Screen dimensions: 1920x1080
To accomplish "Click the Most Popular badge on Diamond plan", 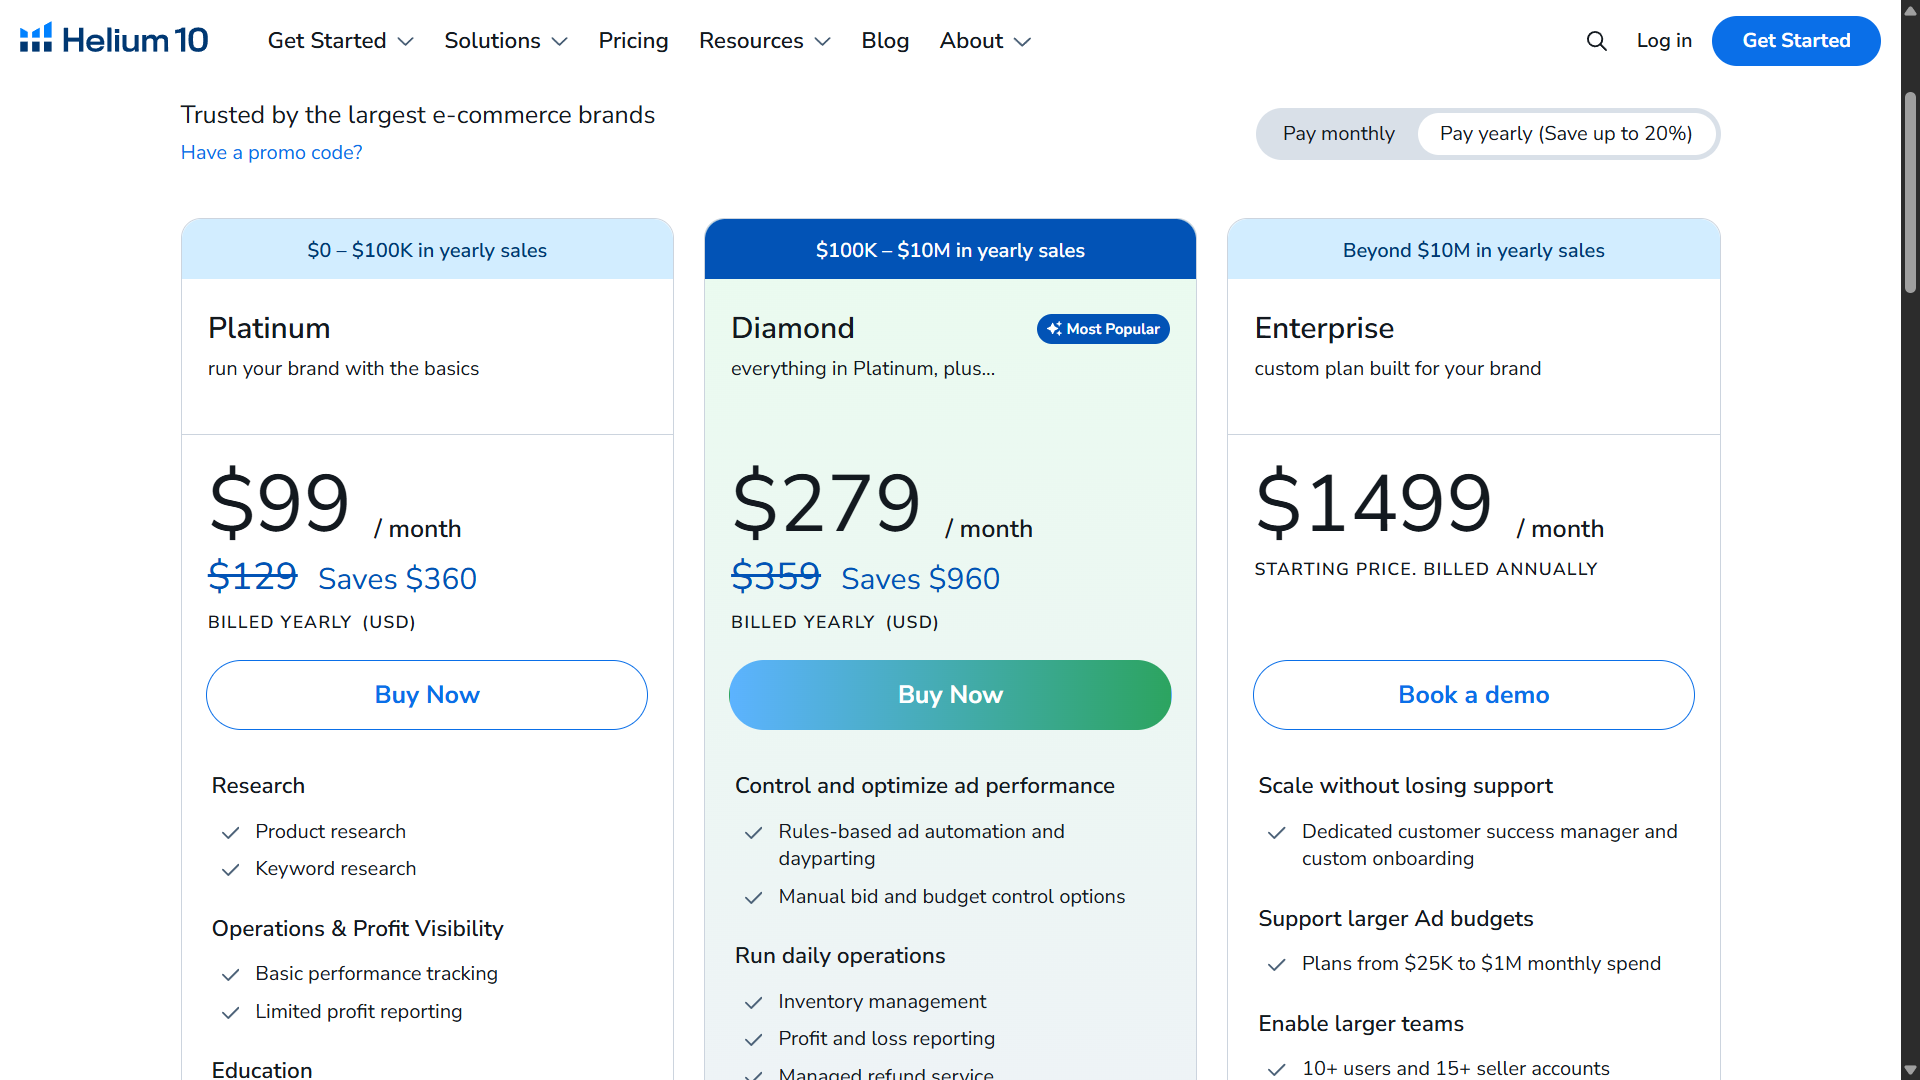I will click(x=1102, y=329).
